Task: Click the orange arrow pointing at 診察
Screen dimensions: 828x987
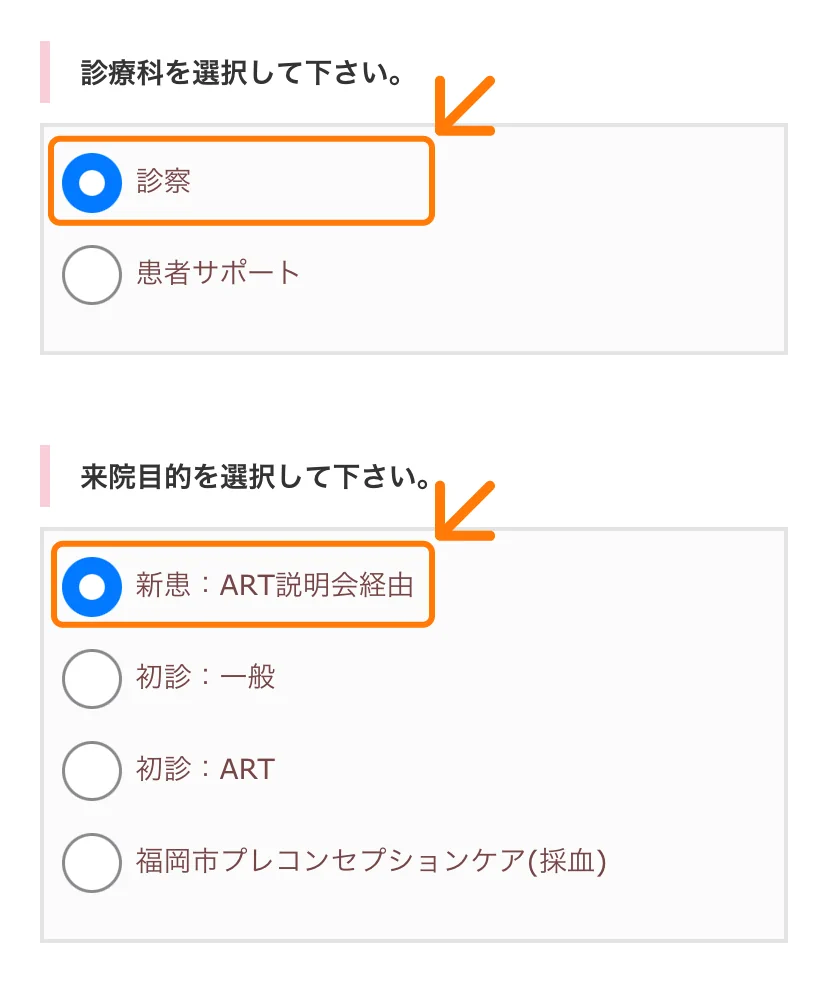Action: (465, 104)
